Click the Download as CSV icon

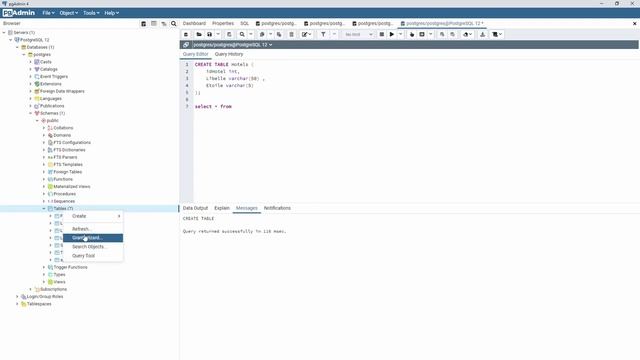(x=482, y=35)
